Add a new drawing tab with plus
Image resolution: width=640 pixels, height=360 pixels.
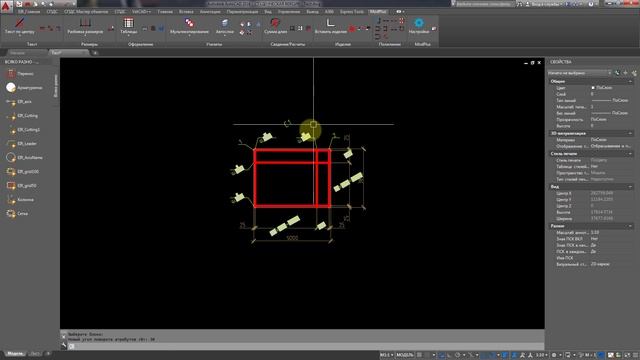coord(95,53)
